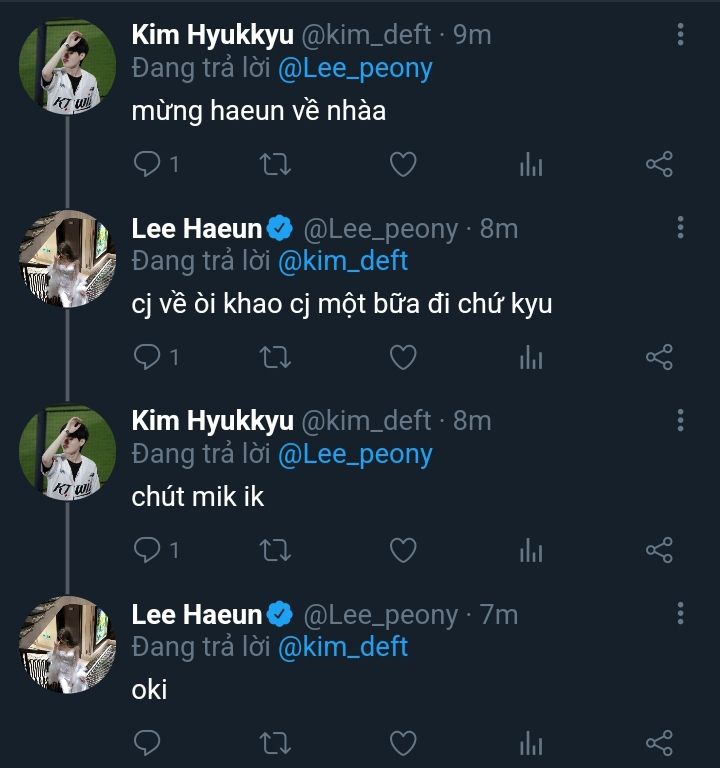Open @kim_deft mention link above "oki"
This screenshot has width=720, height=768.
[342, 646]
